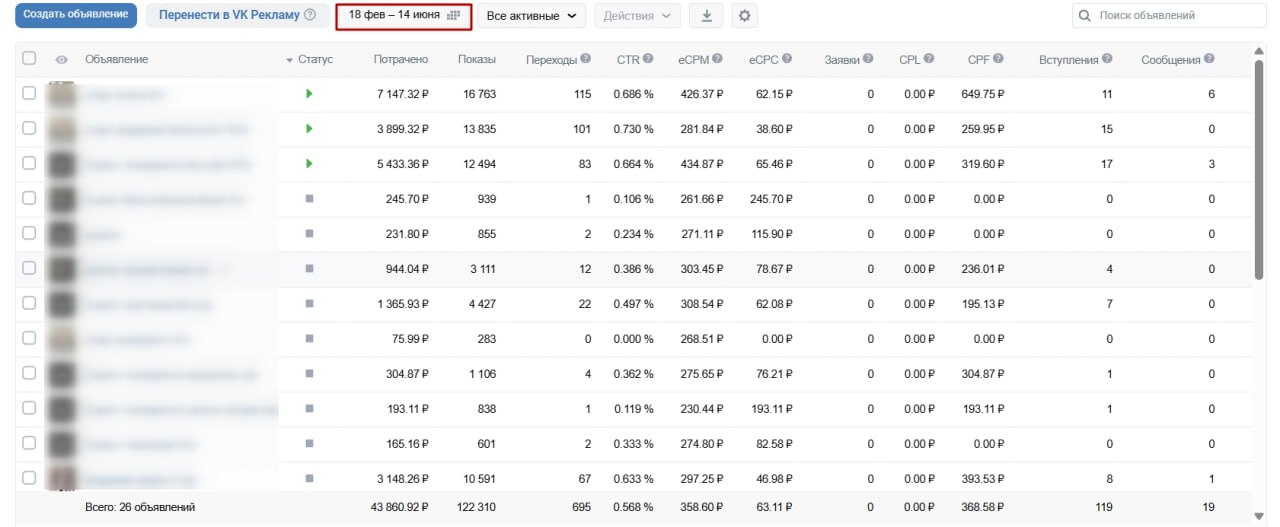The height and width of the screenshot is (527, 1280).
Task: Click the help icon beside Заявки header
Action: [868, 59]
